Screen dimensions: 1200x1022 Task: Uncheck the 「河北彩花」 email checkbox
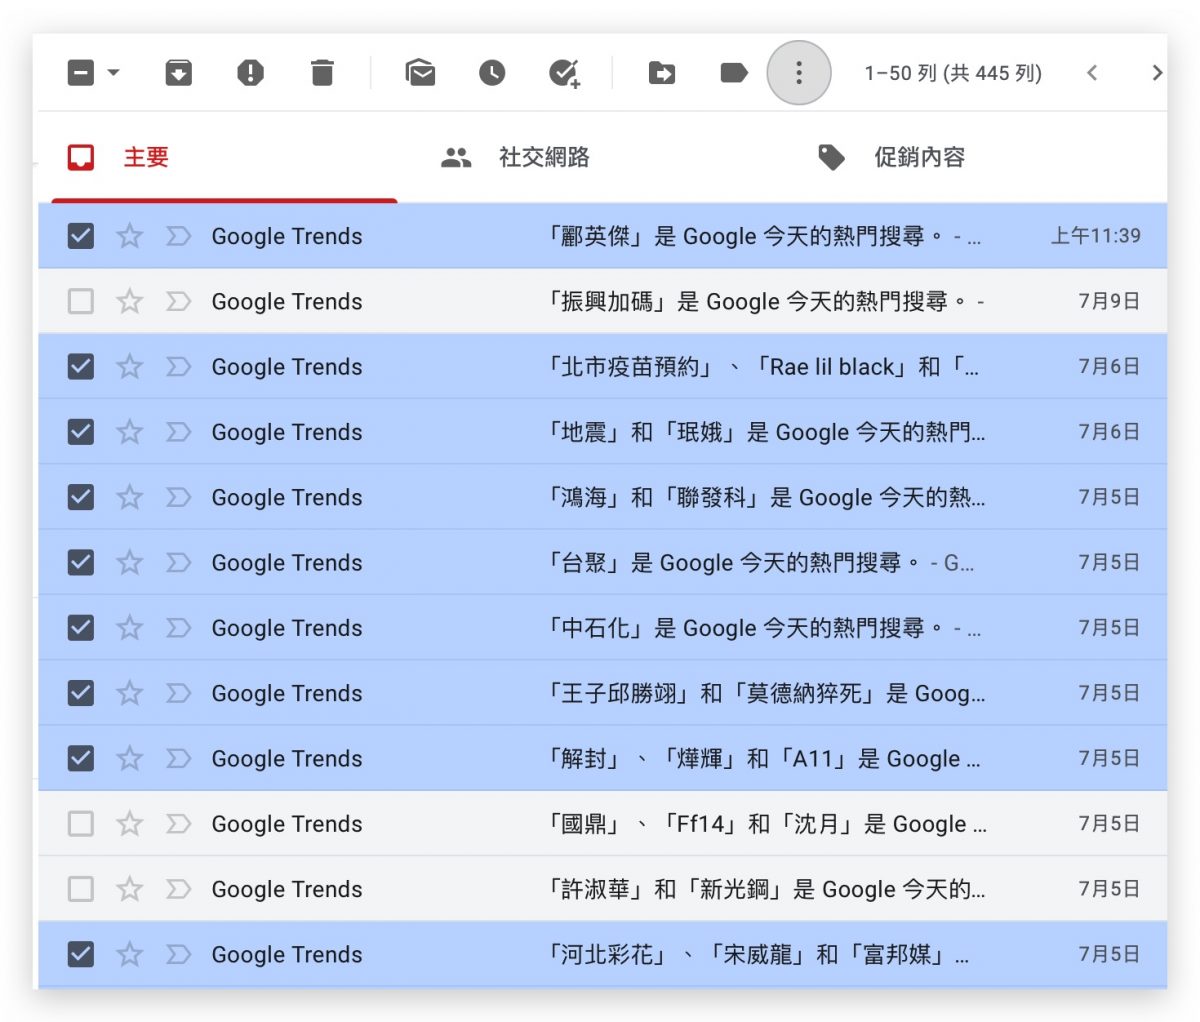coord(81,955)
